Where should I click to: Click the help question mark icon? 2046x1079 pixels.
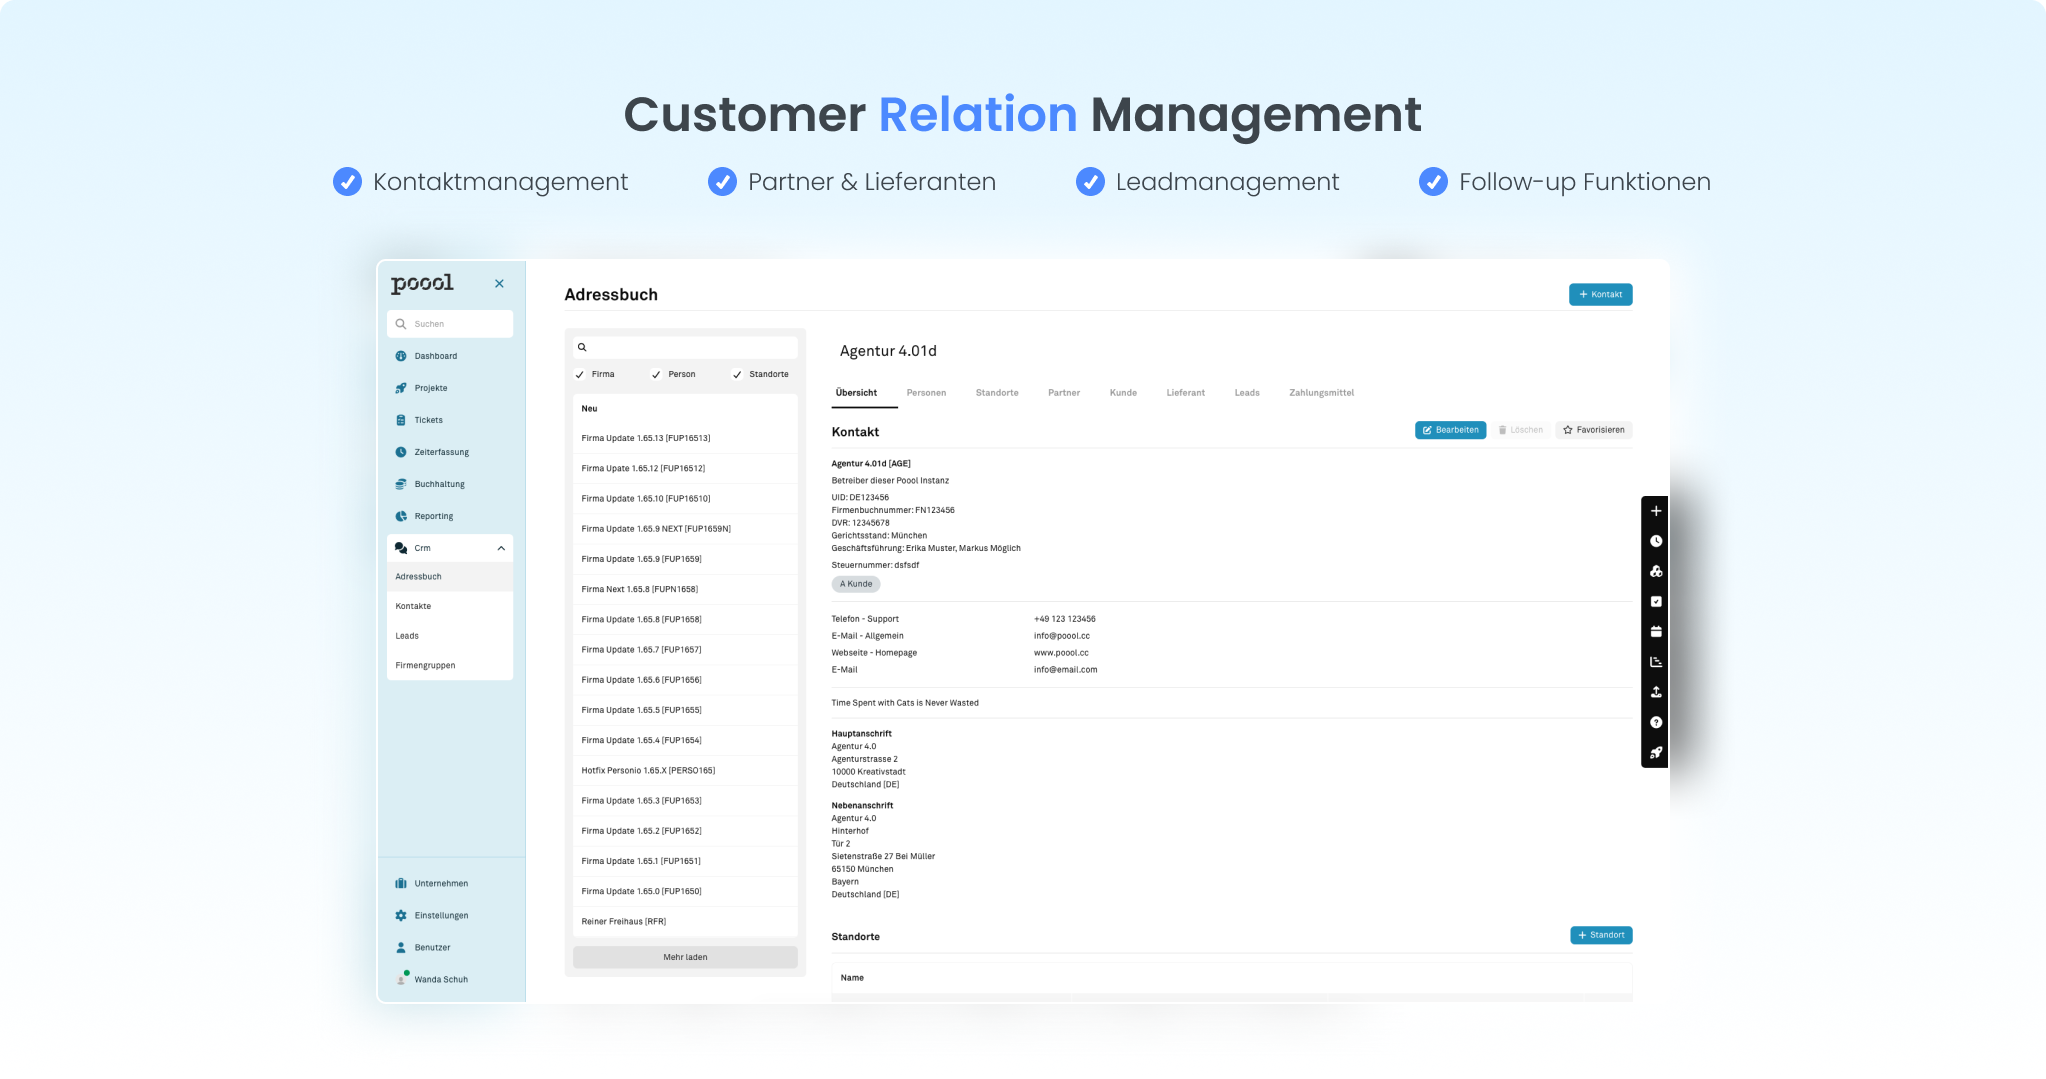click(x=1656, y=722)
